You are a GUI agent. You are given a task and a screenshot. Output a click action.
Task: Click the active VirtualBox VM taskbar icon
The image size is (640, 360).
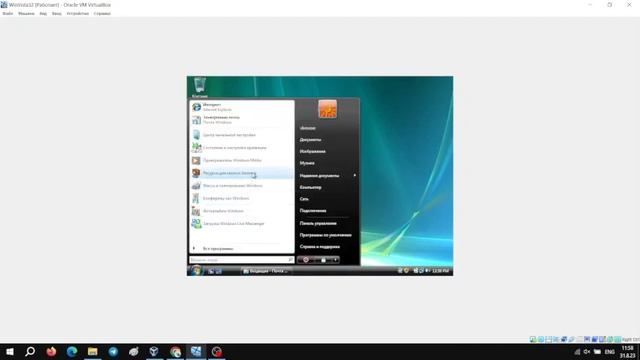click(x=196, y=351)
